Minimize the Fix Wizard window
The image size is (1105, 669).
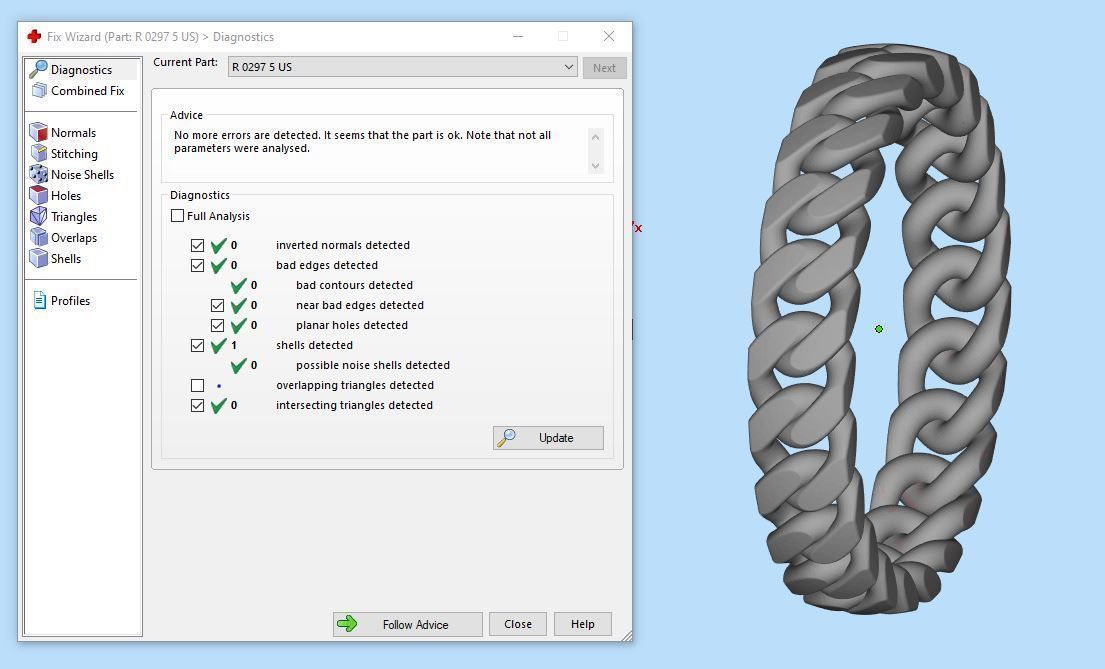[518, 36]
